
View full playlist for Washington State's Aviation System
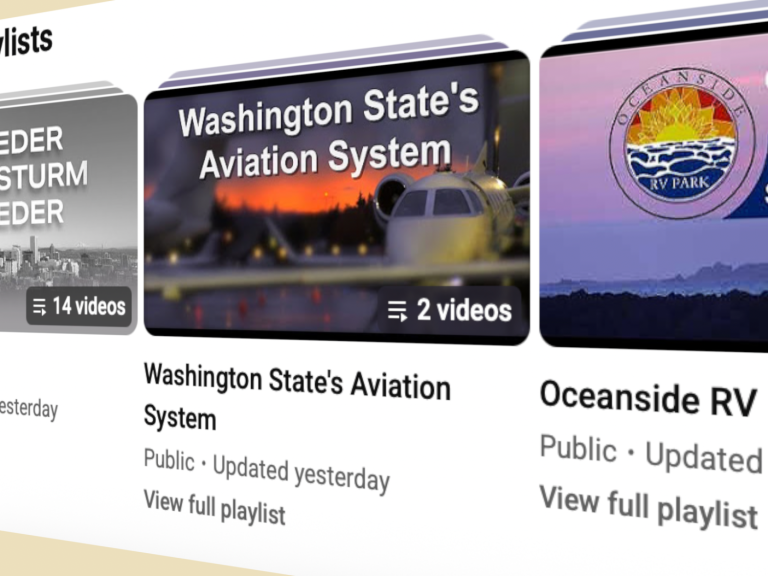(x=215, y=507)
